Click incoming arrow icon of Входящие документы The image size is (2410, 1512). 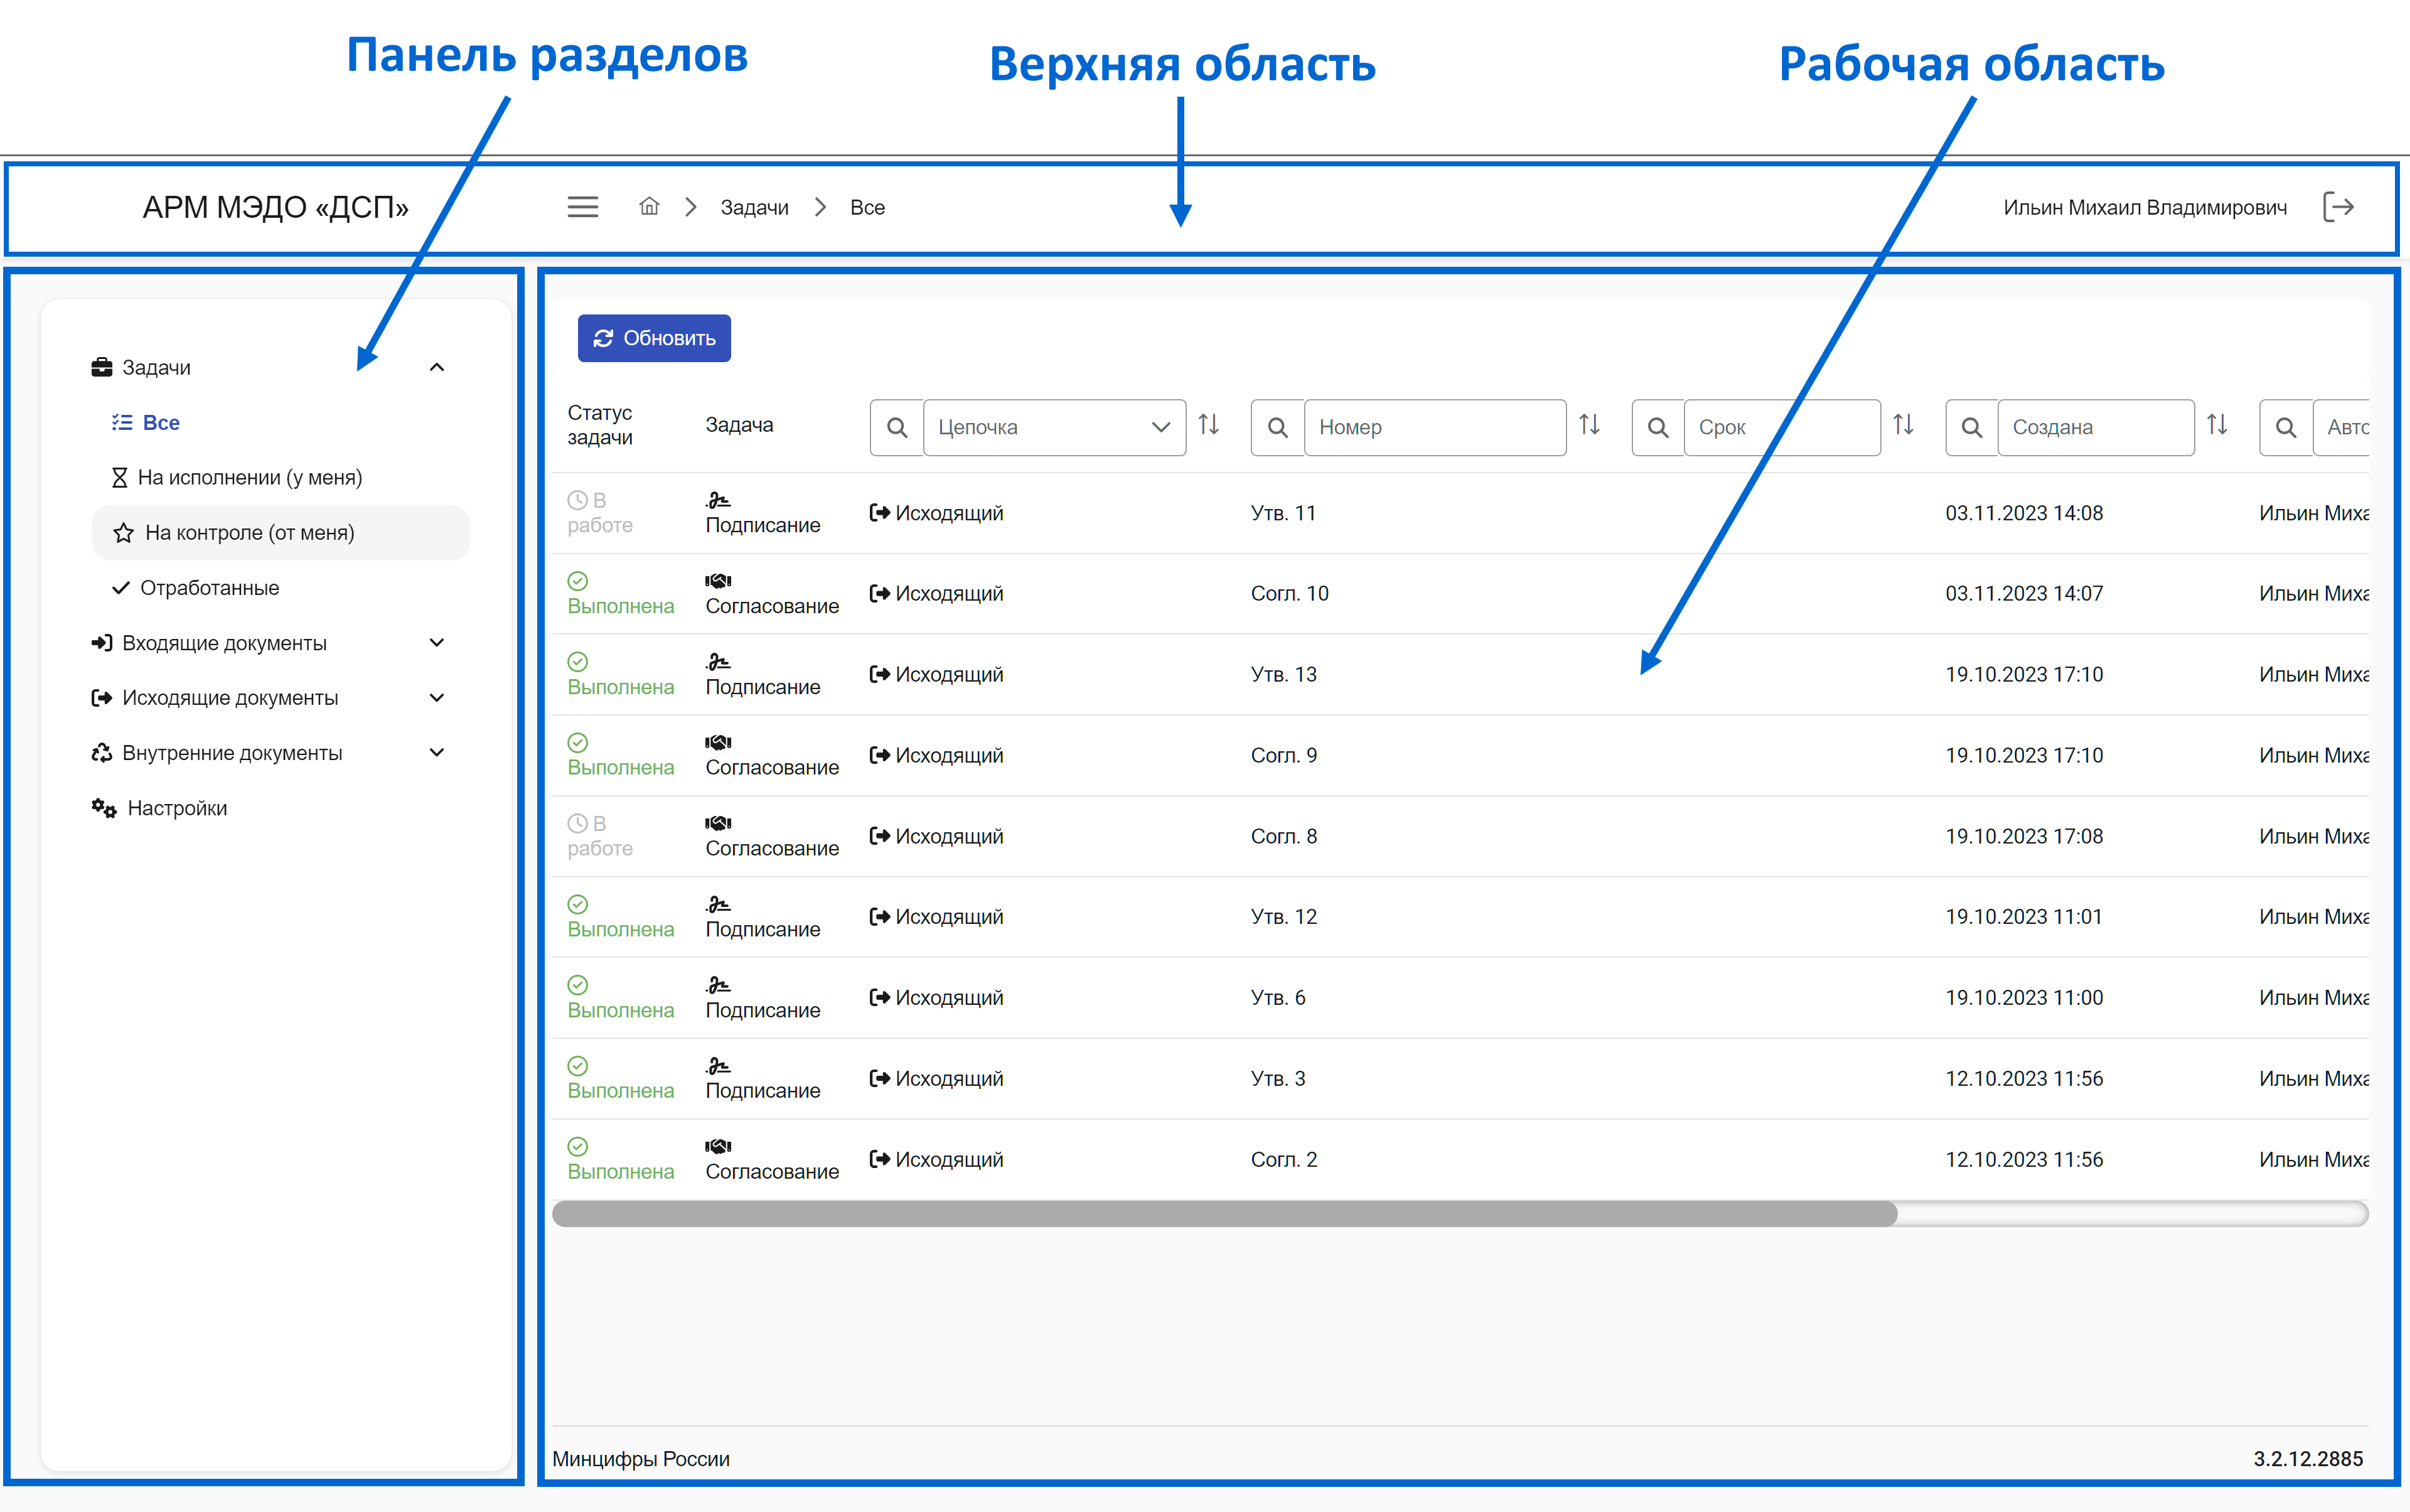pos(101,643)
